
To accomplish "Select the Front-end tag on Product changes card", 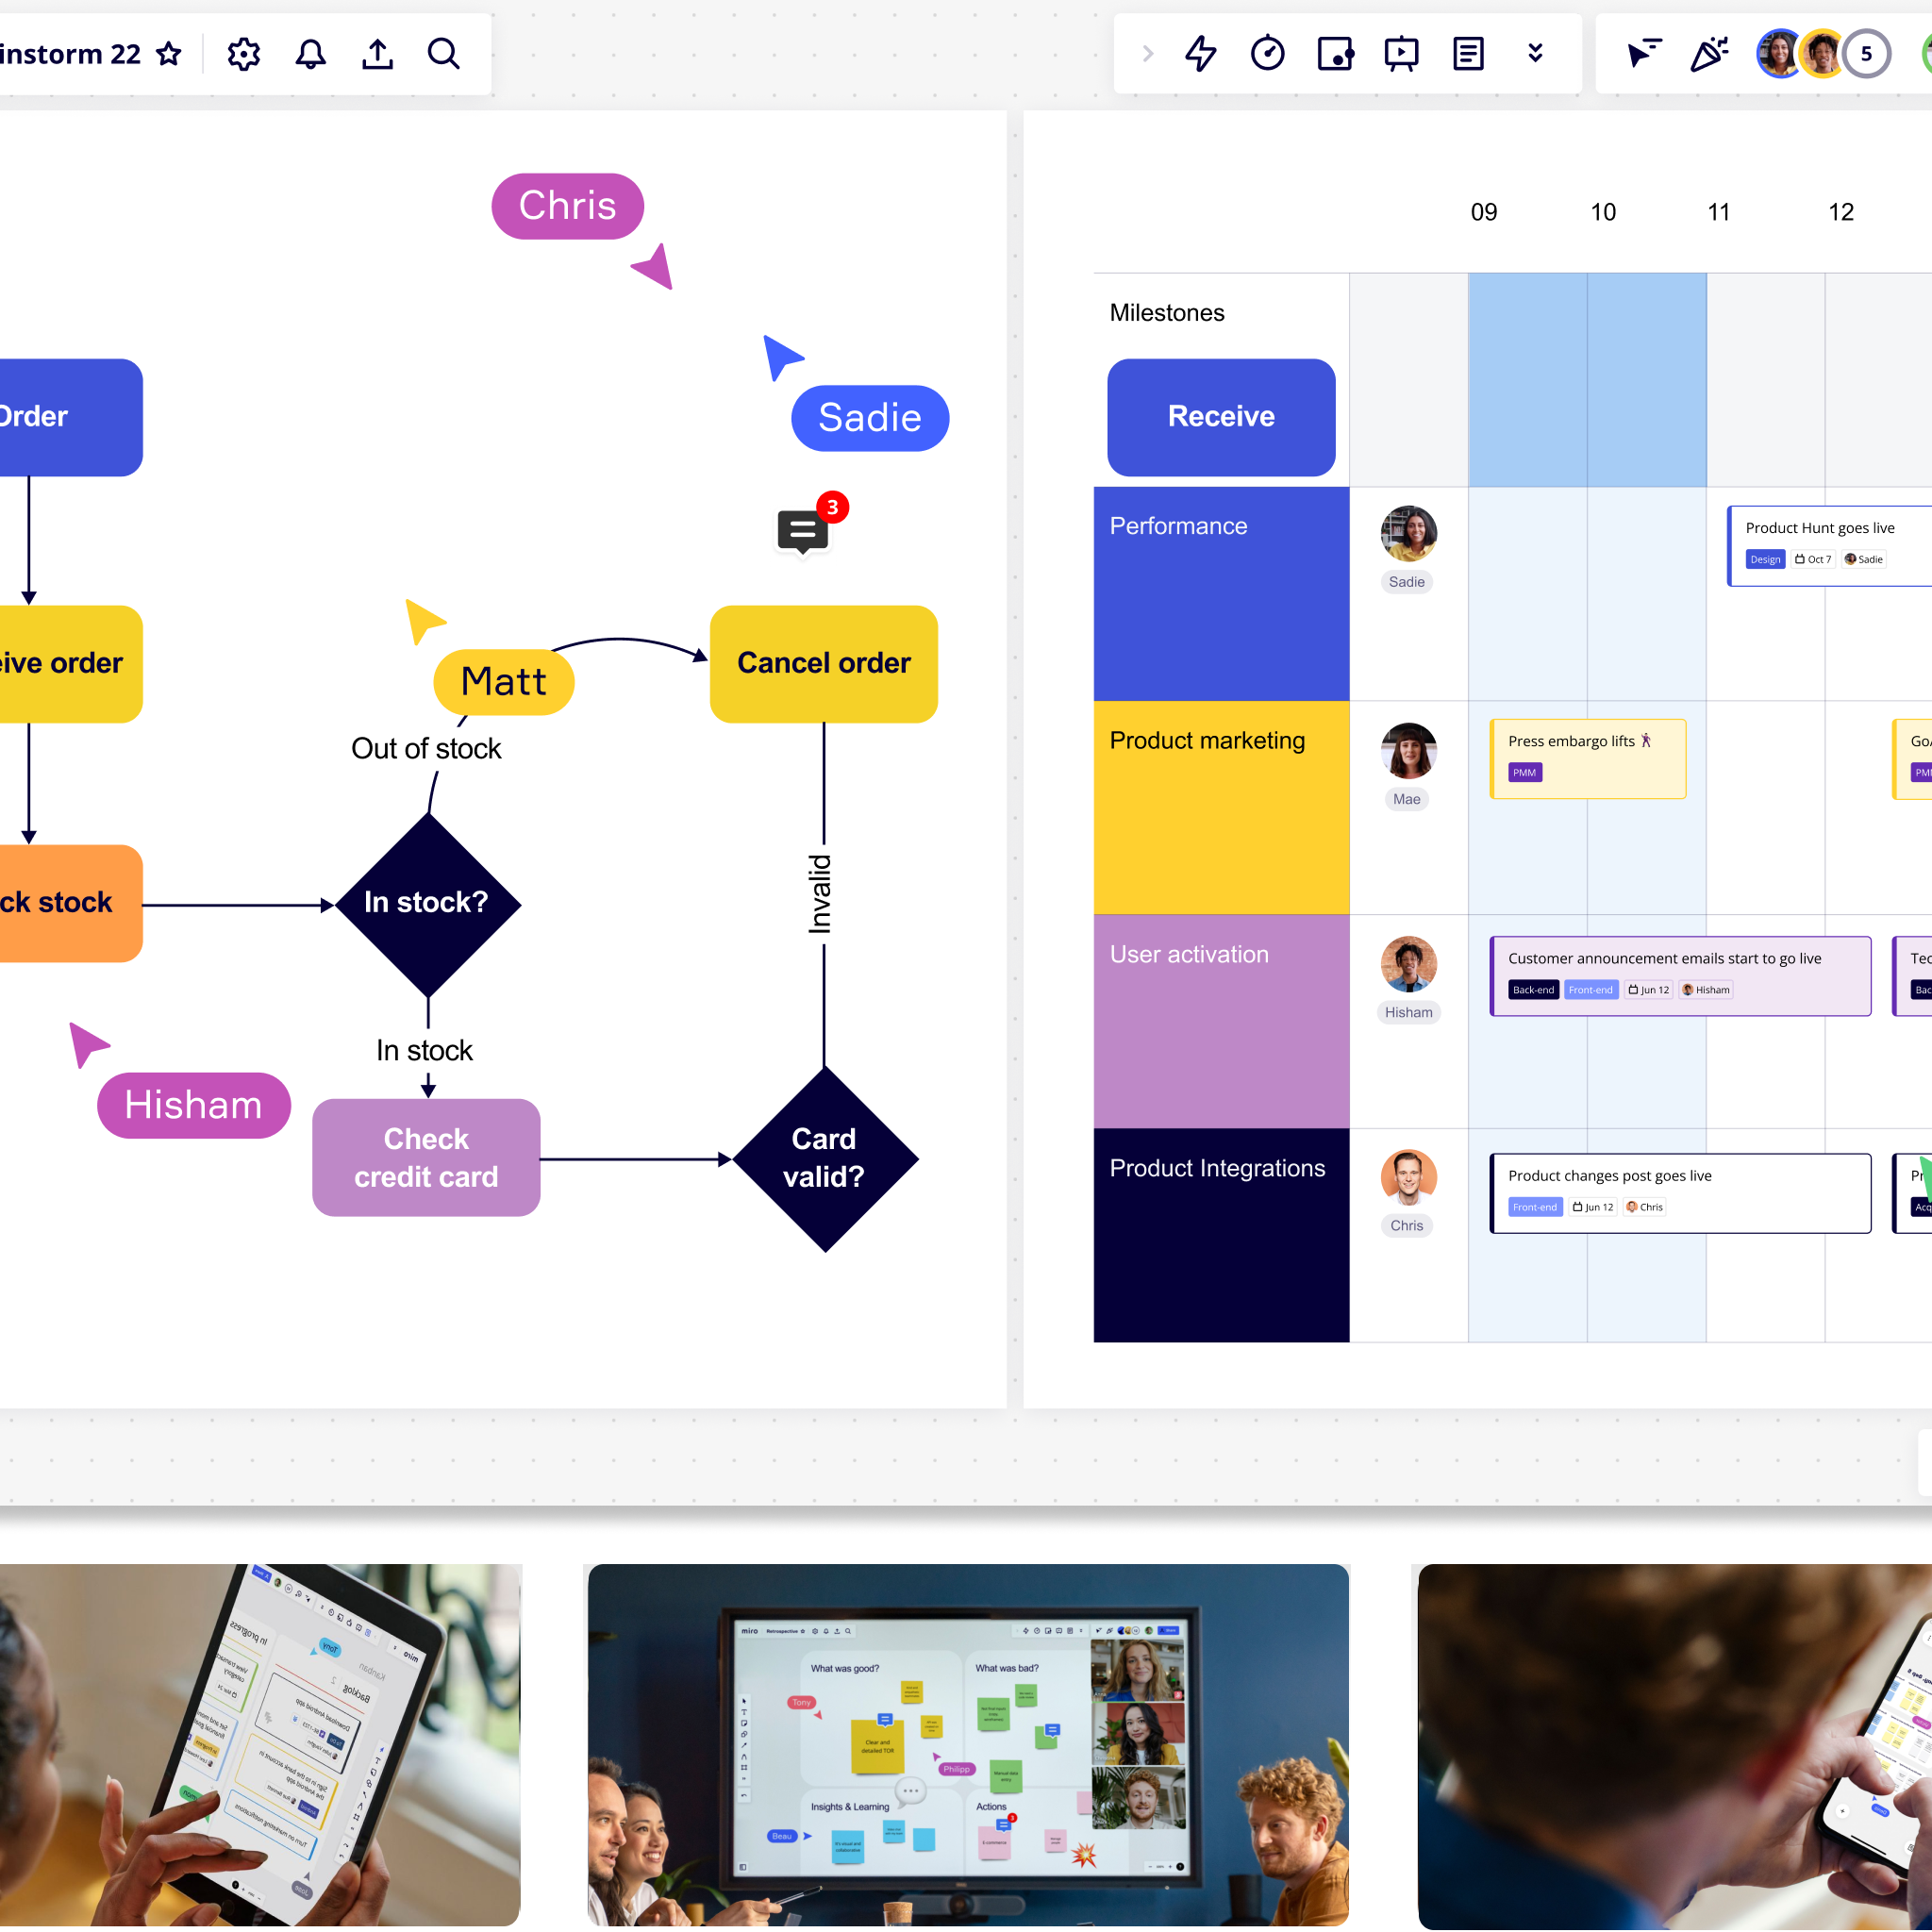I will coord(1534,1207).
